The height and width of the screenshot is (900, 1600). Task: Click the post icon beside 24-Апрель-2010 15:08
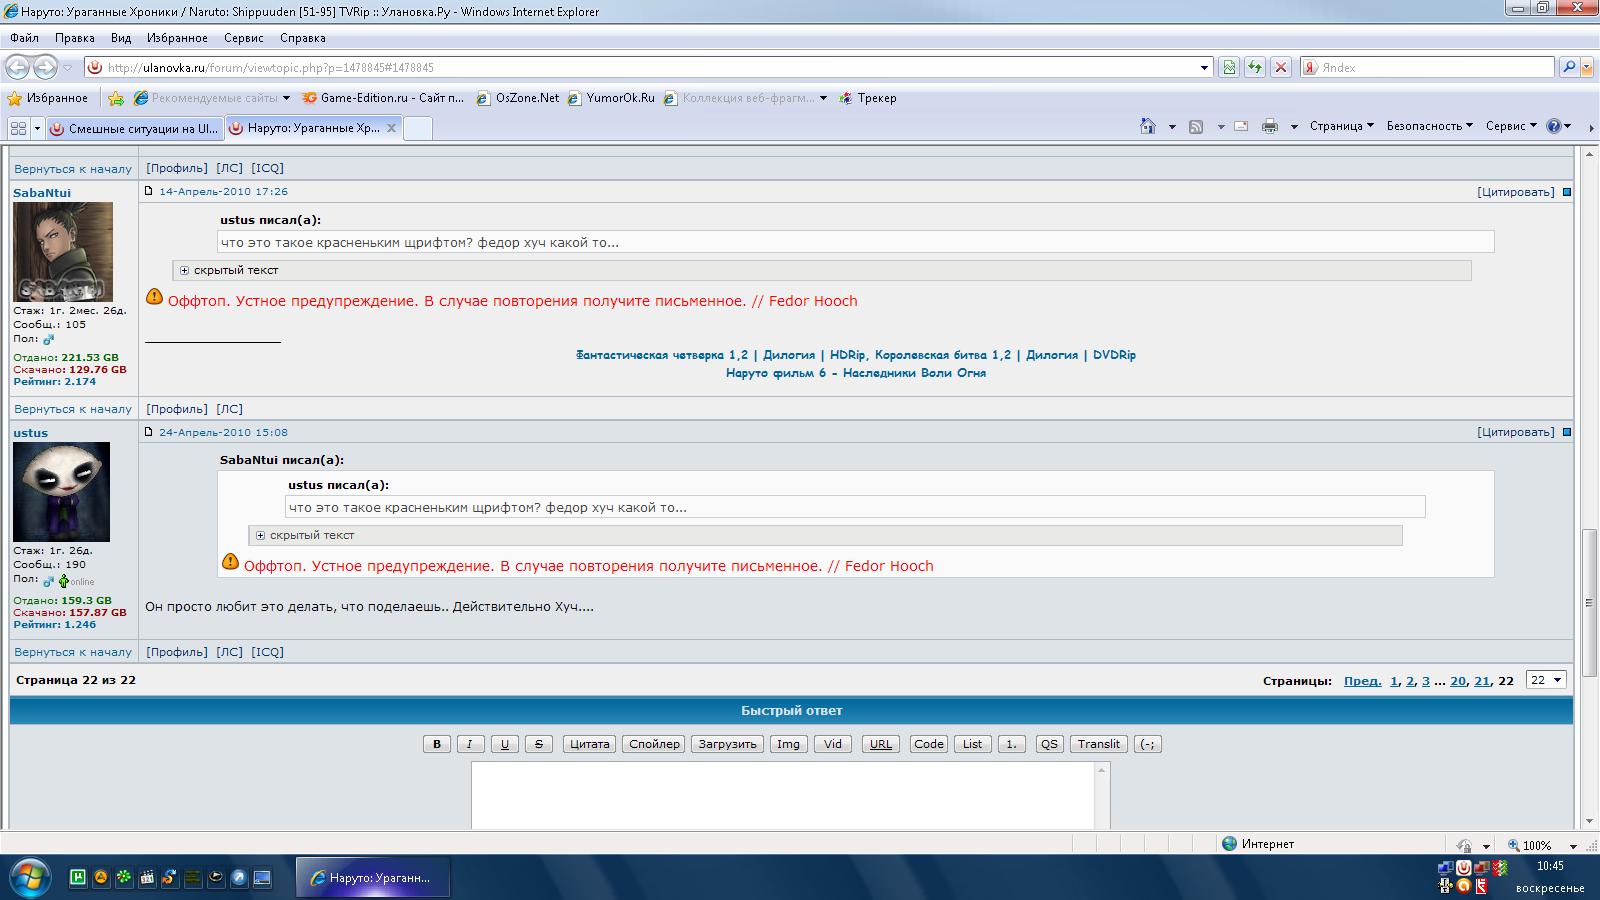point(149,432)
